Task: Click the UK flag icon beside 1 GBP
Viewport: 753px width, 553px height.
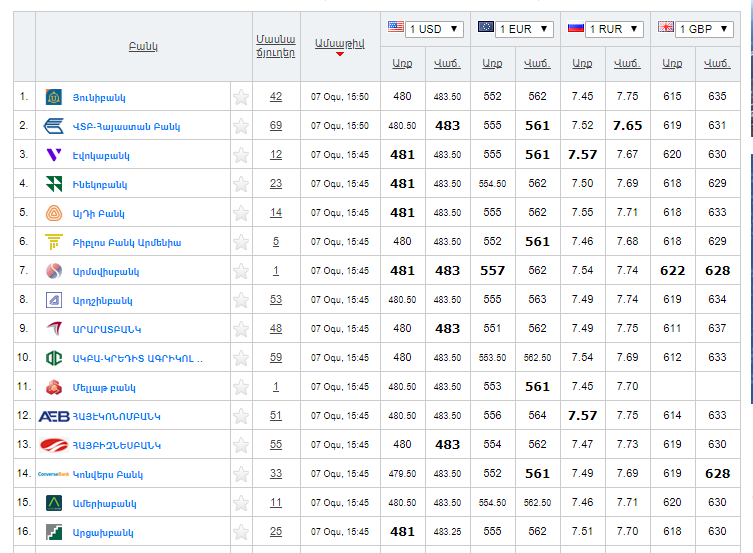Action: (x=666, y=26)
